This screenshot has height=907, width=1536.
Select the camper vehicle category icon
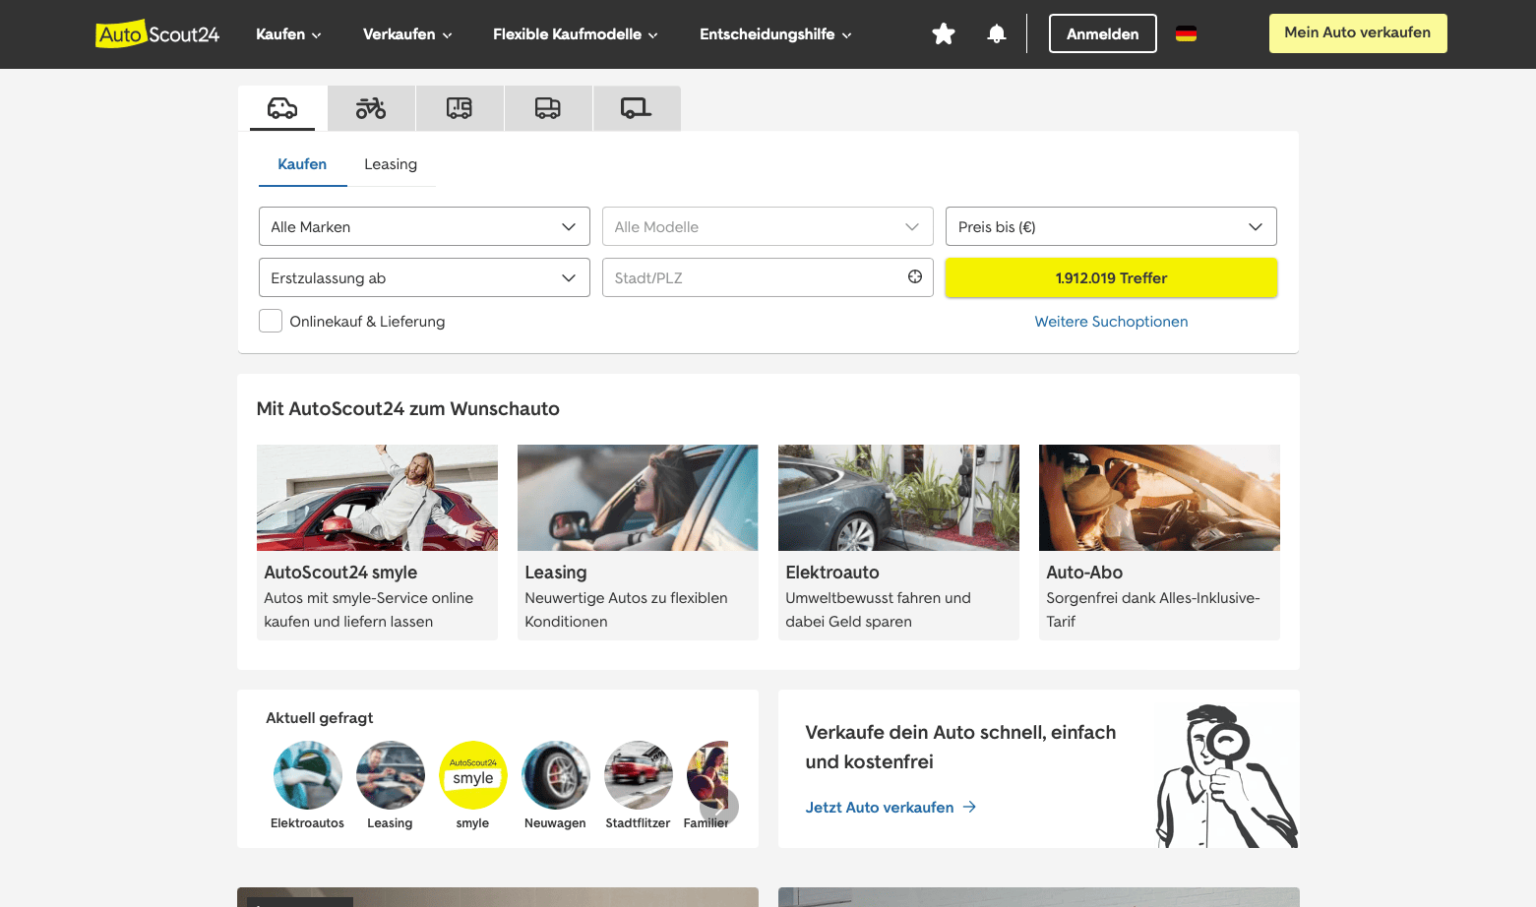pos(459,108)
